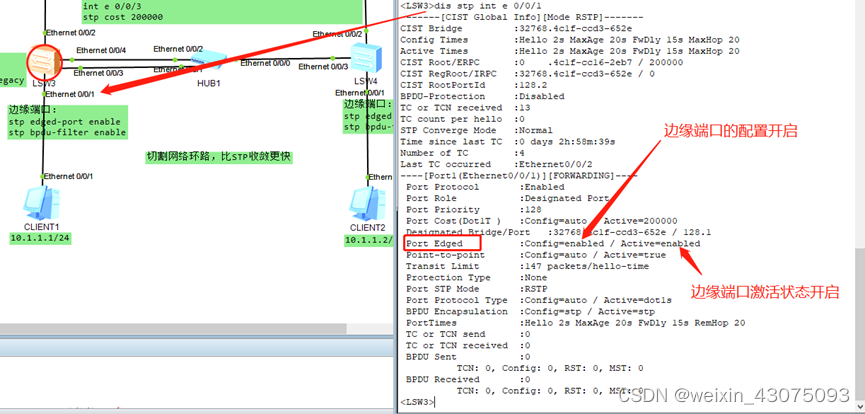Viewport: 865px width, 414px height.
Task: Click the 'Port Protocol Type' line
Action: point(538,300)
